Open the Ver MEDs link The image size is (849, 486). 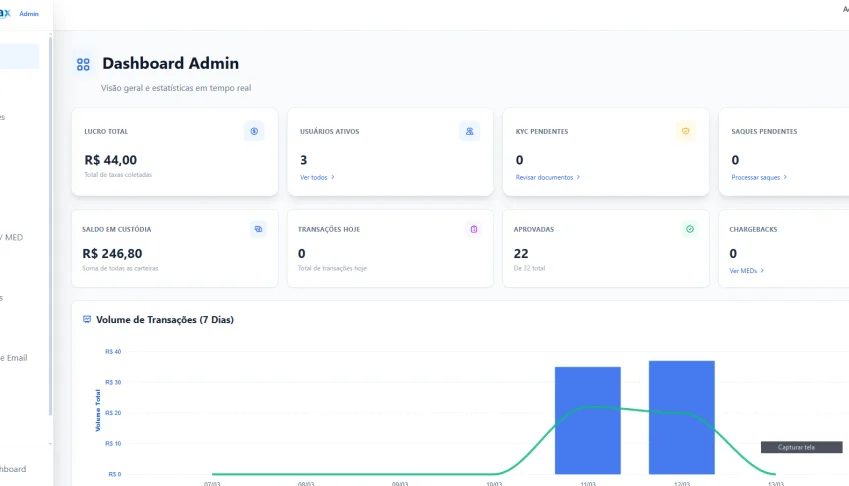click(746, 271)
